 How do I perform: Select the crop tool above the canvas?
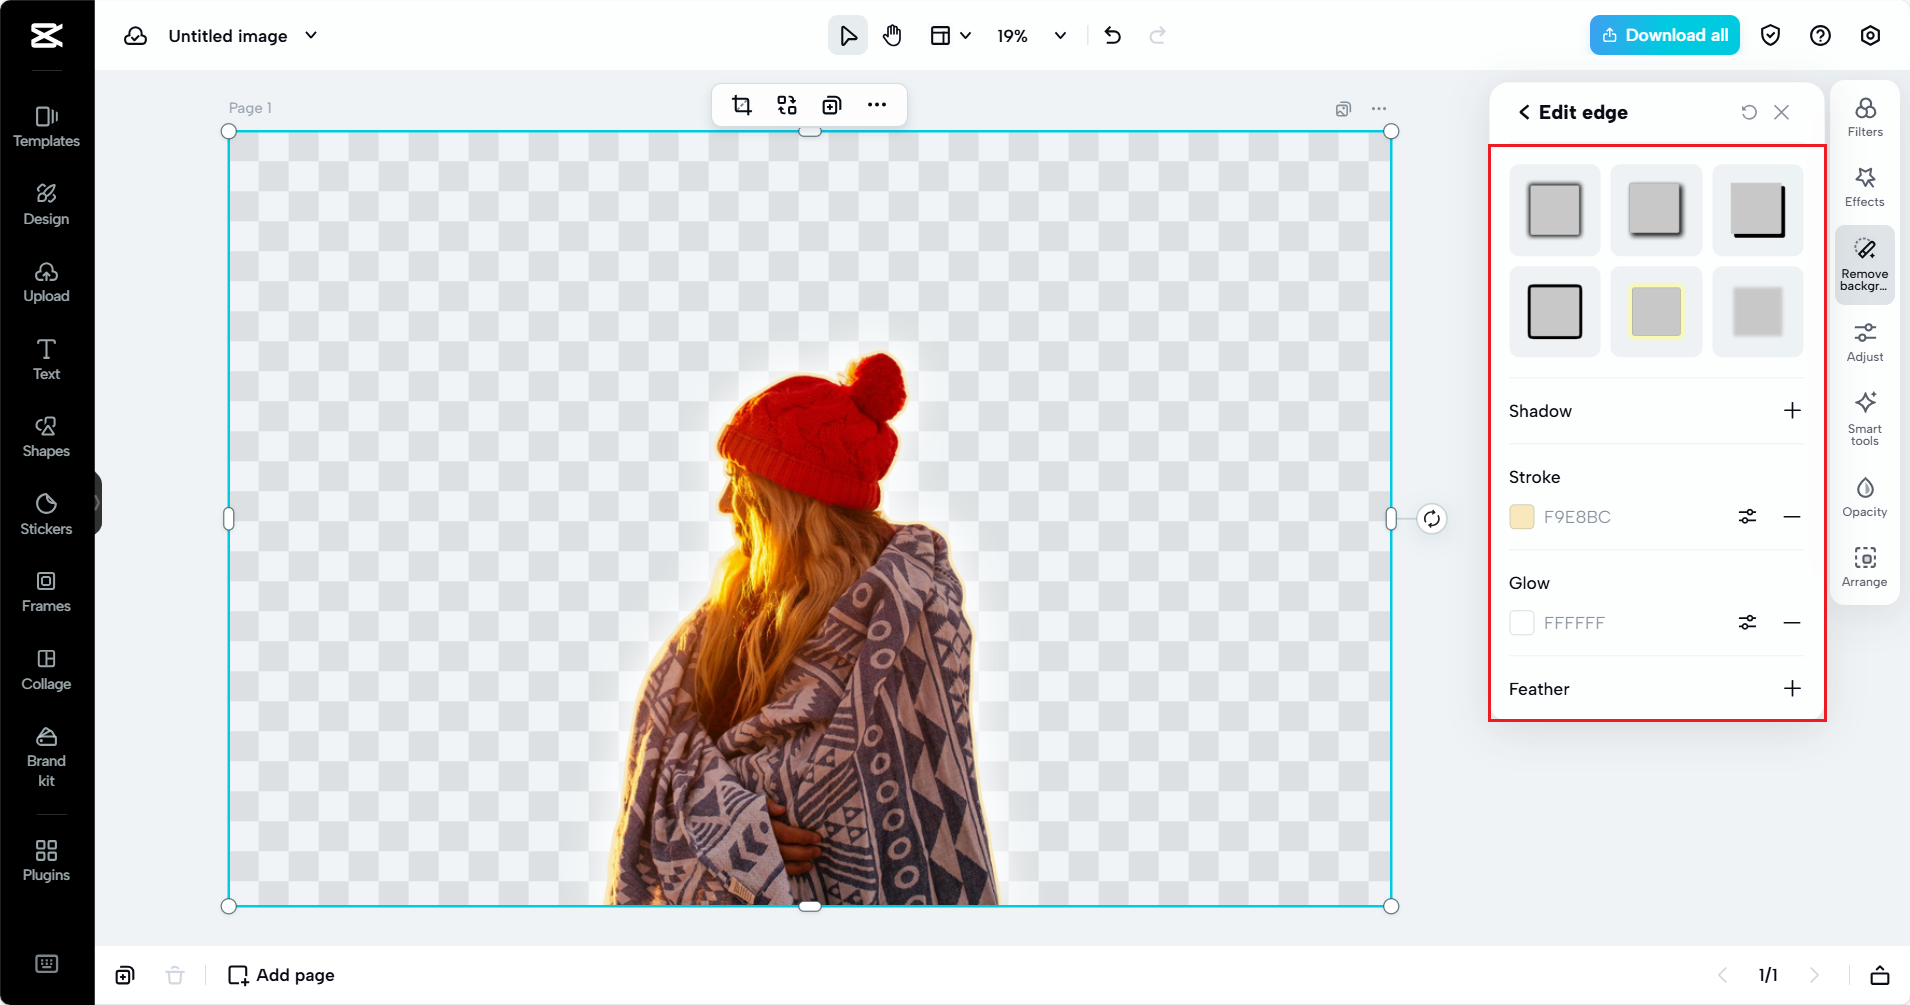(x=741, y=104)
